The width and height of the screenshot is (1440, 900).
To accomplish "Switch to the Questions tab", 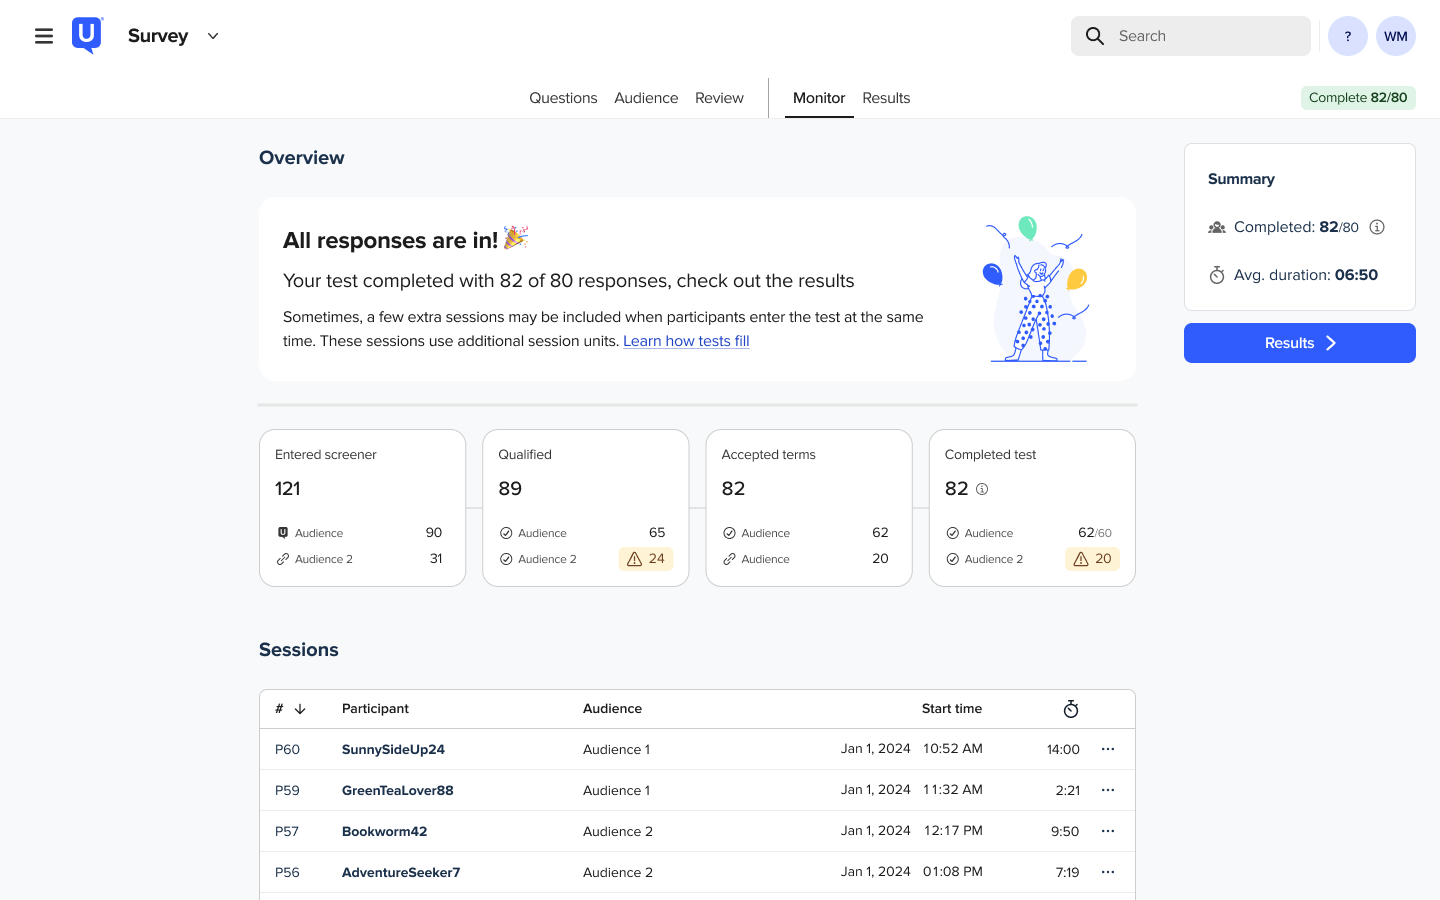I will 563,98.
